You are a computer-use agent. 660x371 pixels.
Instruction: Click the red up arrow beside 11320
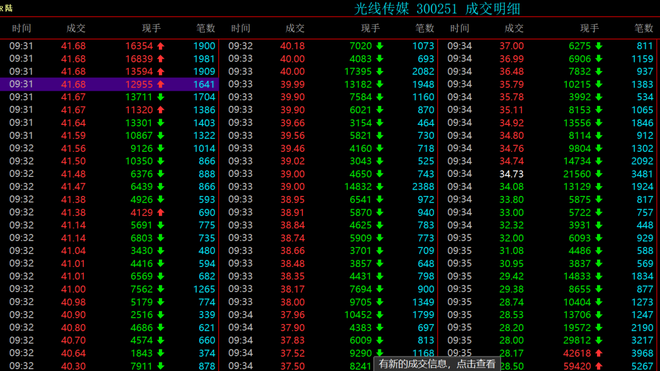click(160, 110)
